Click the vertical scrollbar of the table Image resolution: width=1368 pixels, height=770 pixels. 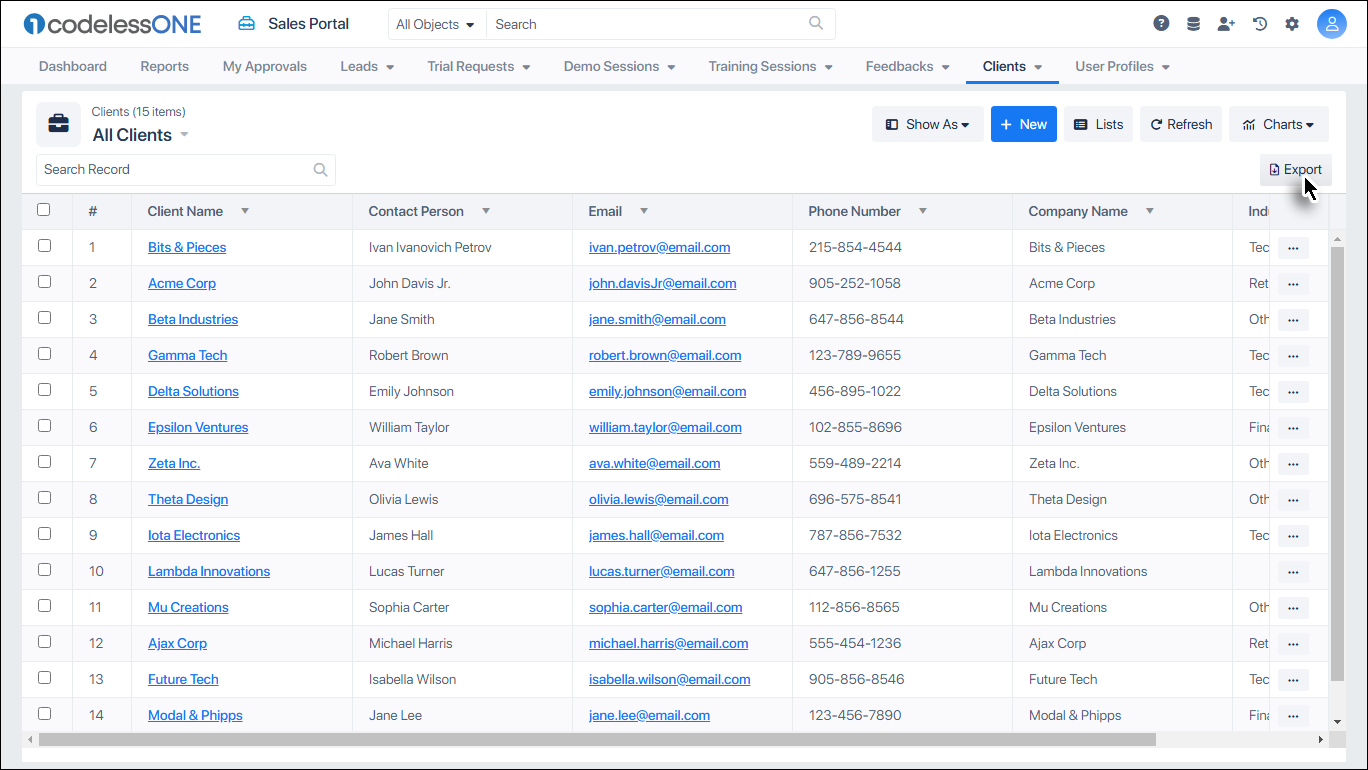coord(1337,465)
